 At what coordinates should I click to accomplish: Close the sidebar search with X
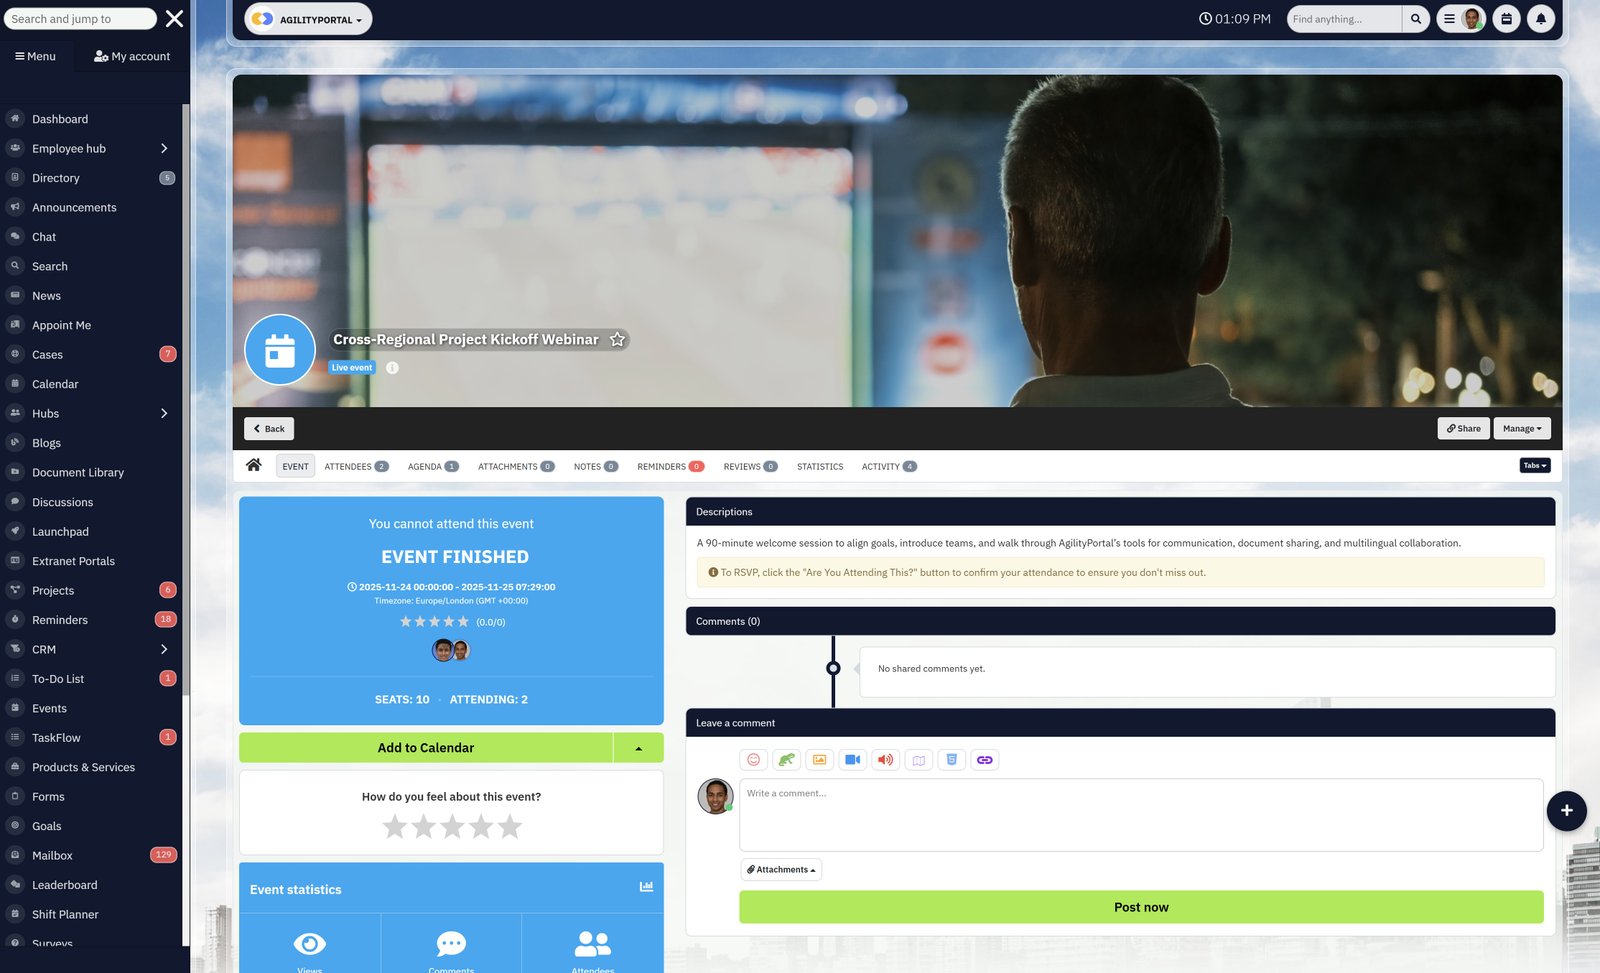[x=174, y=19]
